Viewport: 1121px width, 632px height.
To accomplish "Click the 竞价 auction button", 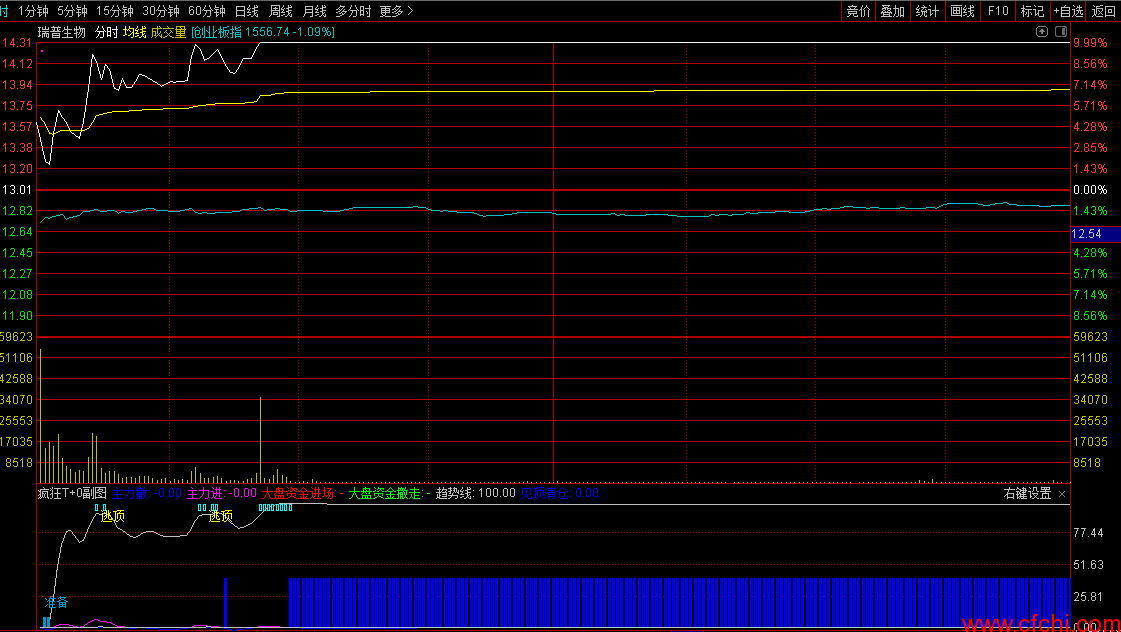I will coord(858,11).
